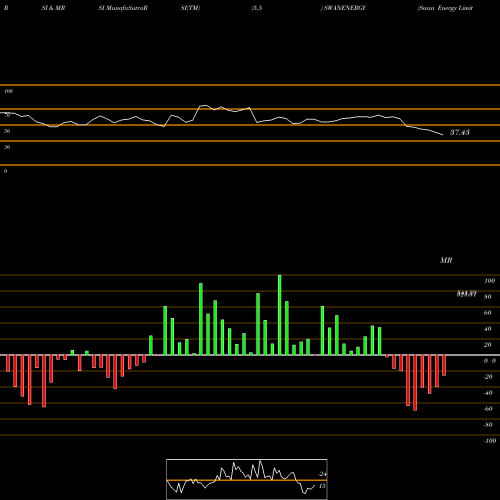The image size is (500, 500).
Task: Click the 'SI & MR' header label
Action: [x=53, y=8]
